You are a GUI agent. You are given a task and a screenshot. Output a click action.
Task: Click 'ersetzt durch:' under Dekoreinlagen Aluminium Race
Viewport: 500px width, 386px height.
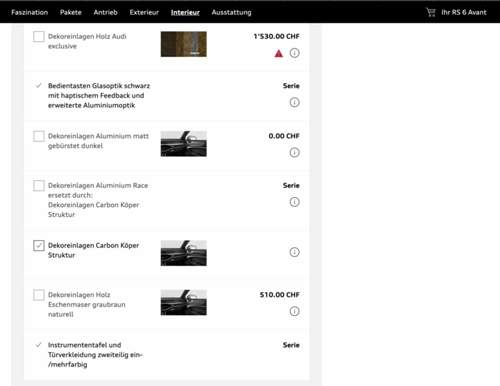(x=70, y=195)
